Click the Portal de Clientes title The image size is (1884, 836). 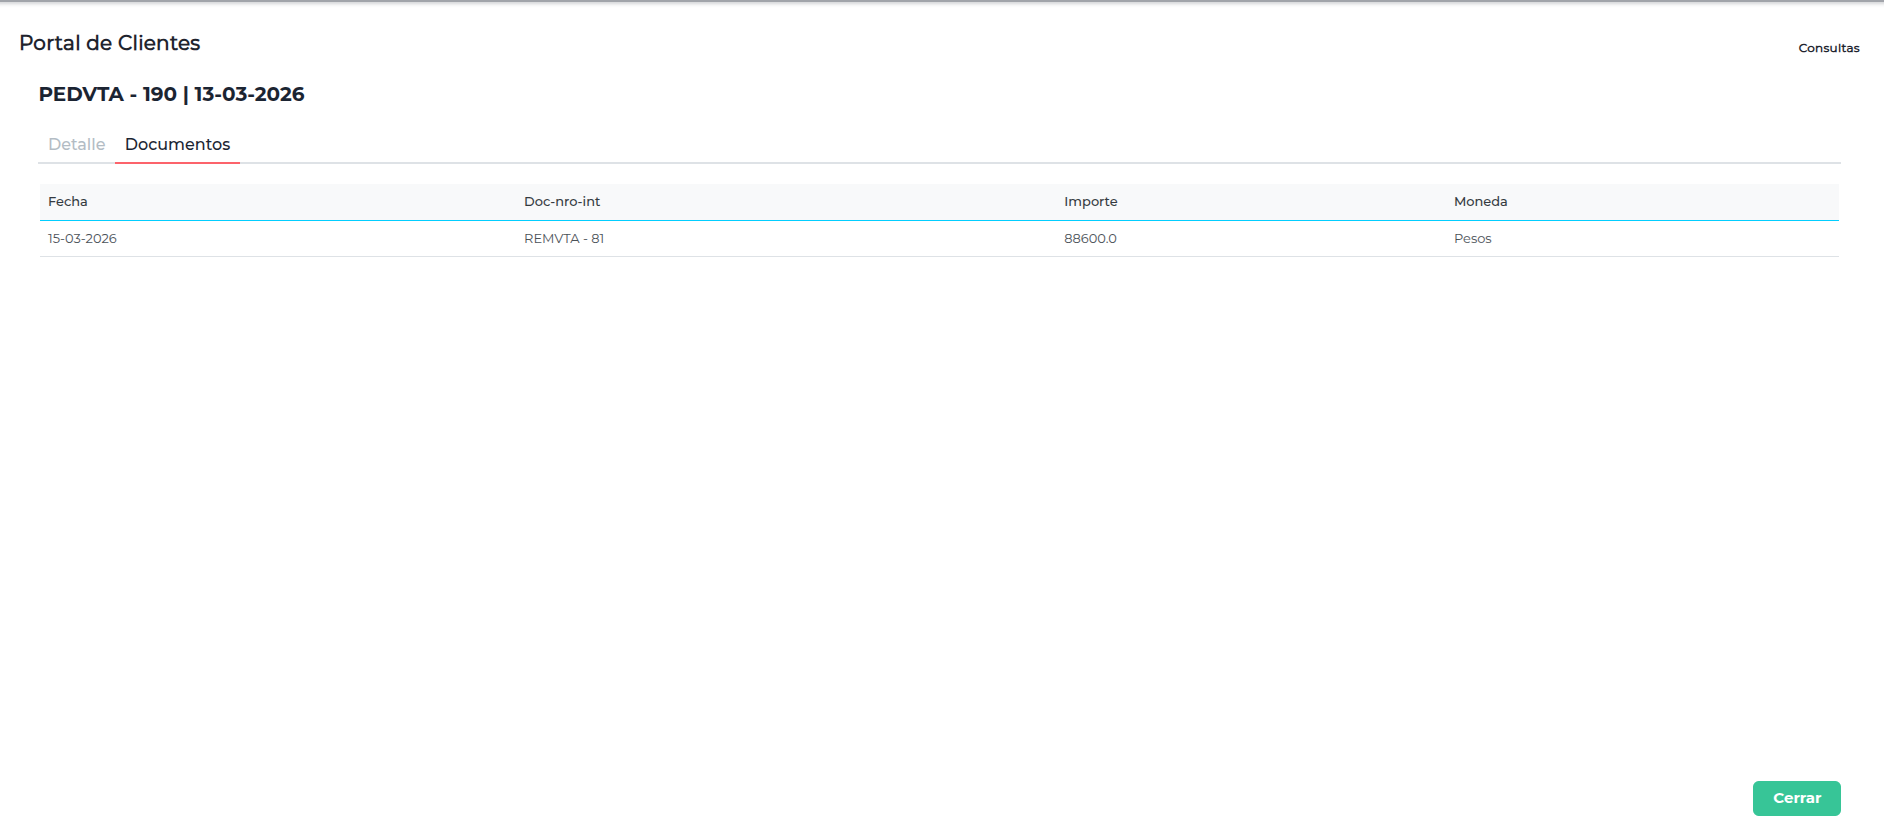110,43
